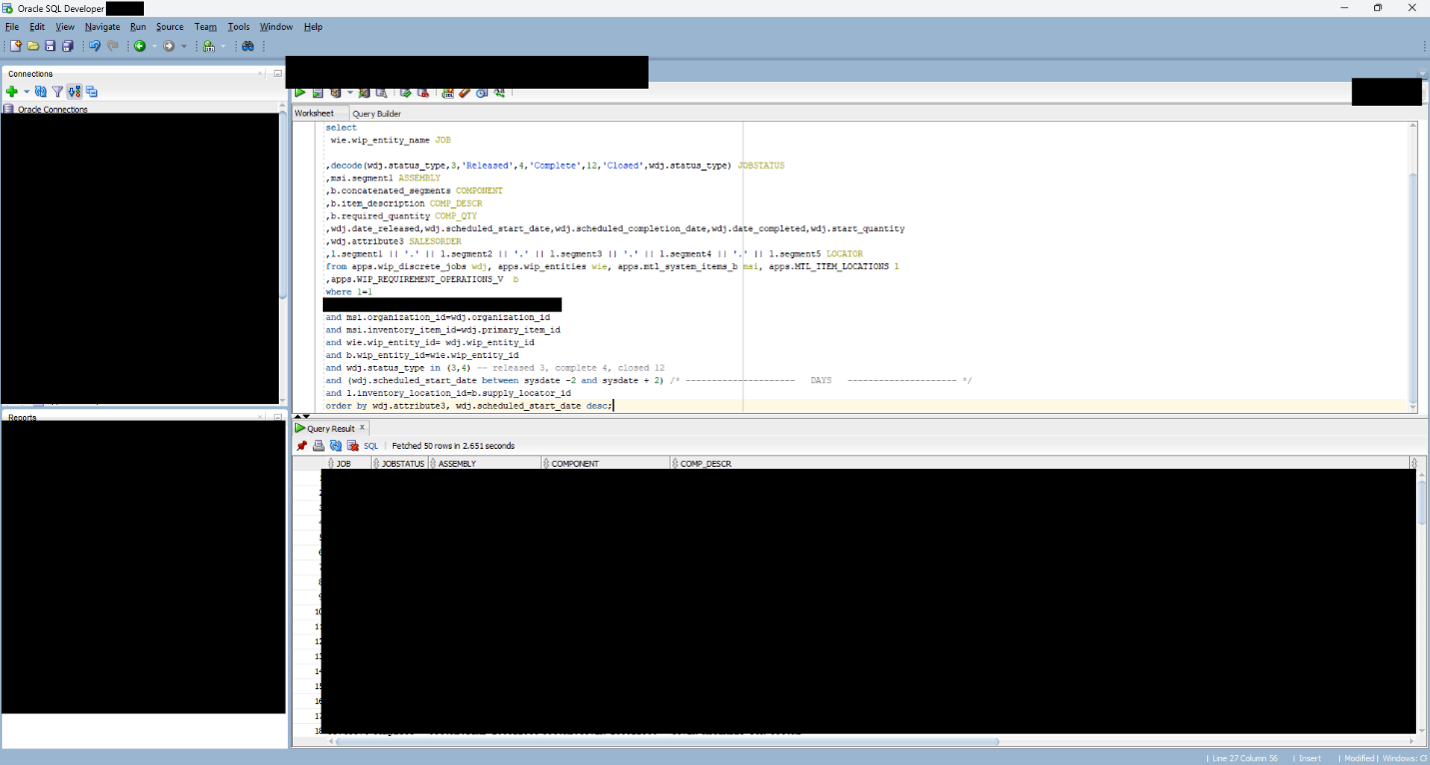This screenshot has width=1430, height=765.
Task: Click the print icon in Query Result toolbar
Action: tap(319, 446)
